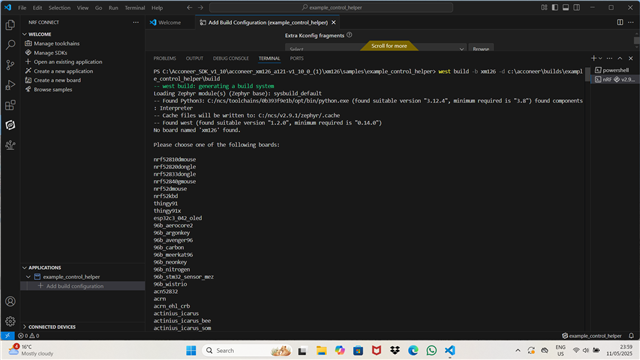Open Customize Layout in the title bar
640x360 pixels.
(544, 8)
